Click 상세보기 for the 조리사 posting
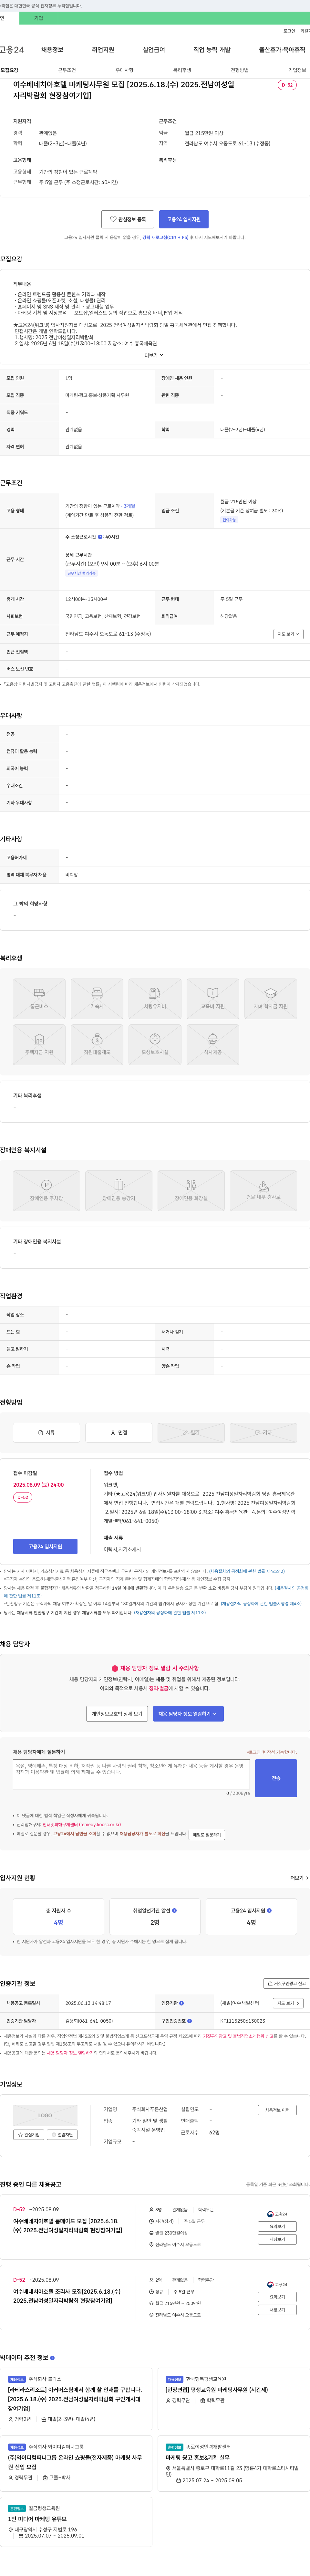310x2576 pixels. tap(277, 2297)
